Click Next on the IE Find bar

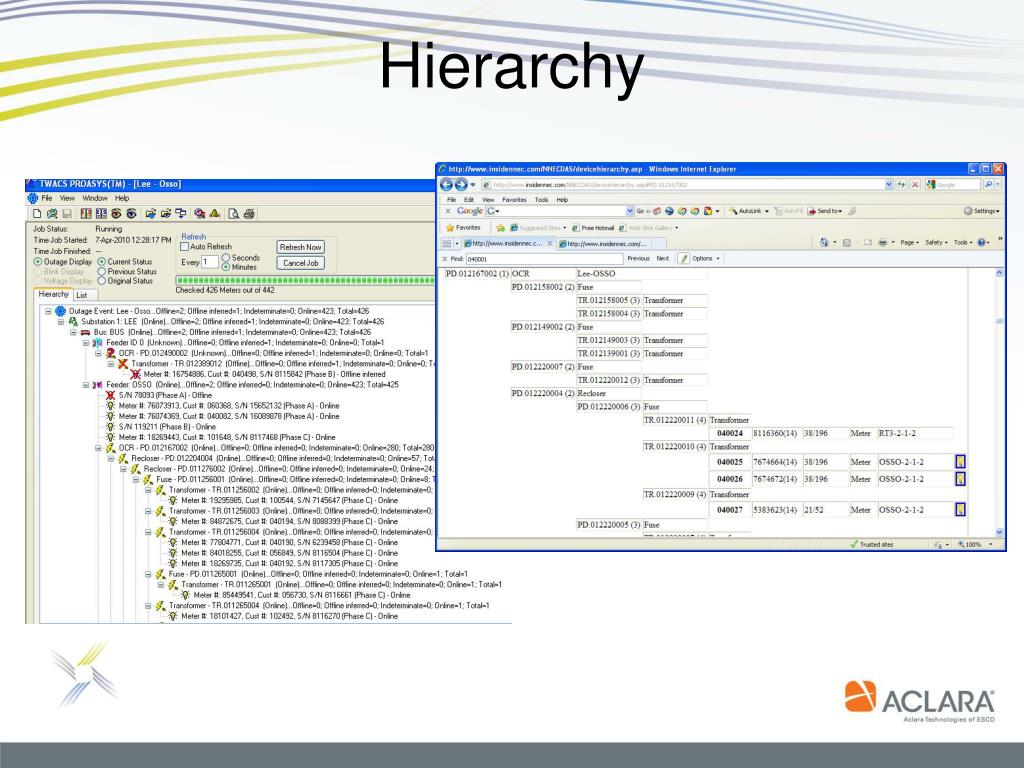coord(662,259)
